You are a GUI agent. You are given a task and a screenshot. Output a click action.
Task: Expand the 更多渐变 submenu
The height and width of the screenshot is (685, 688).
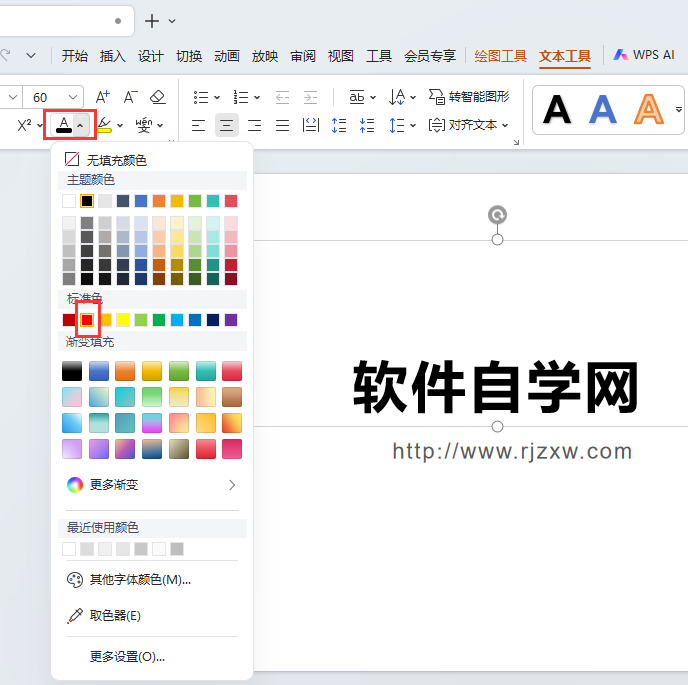[x=152, y=485]
